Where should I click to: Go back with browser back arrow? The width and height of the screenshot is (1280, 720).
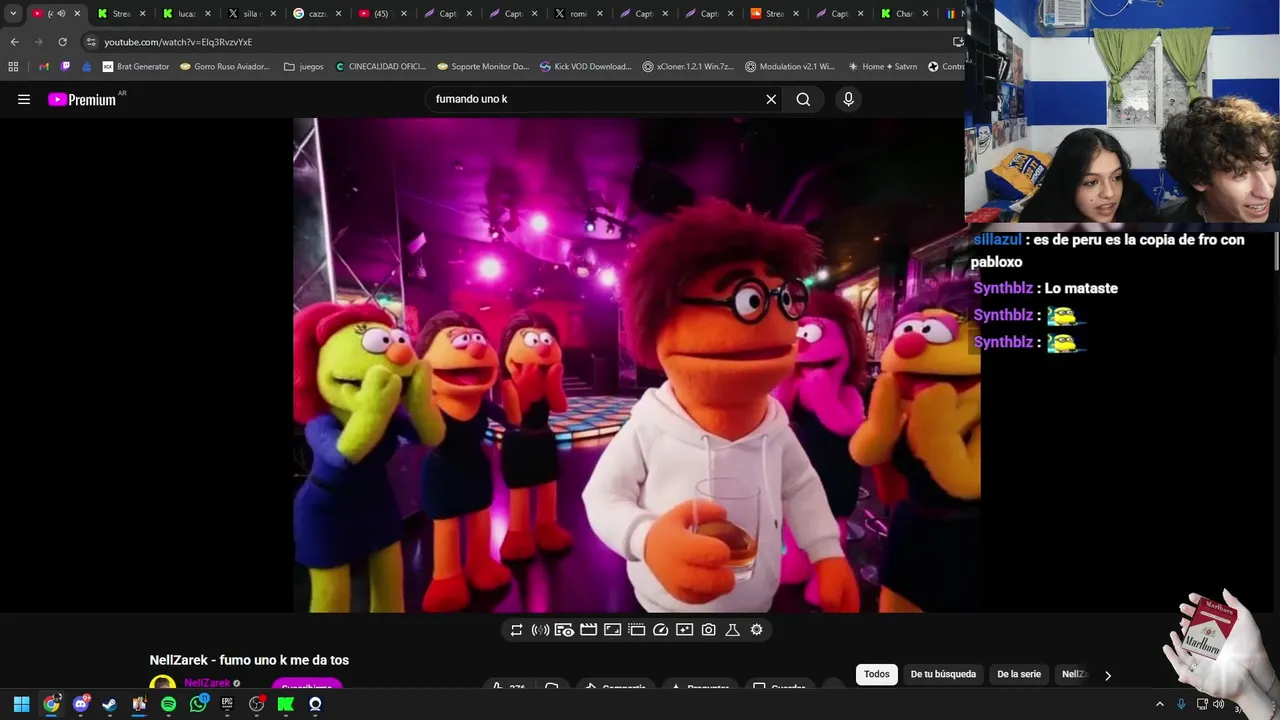(x=14, y=42)
